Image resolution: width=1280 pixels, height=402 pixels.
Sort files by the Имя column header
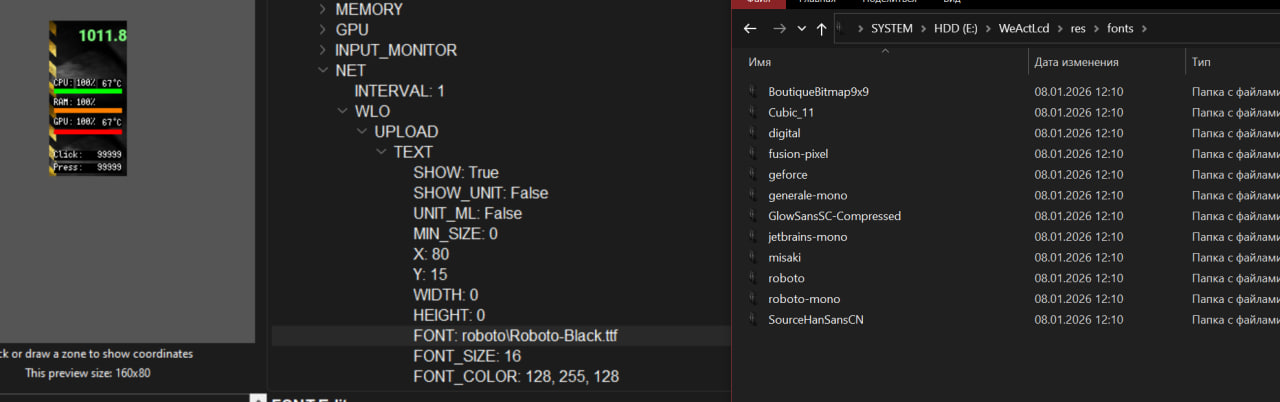click(759, 62)
